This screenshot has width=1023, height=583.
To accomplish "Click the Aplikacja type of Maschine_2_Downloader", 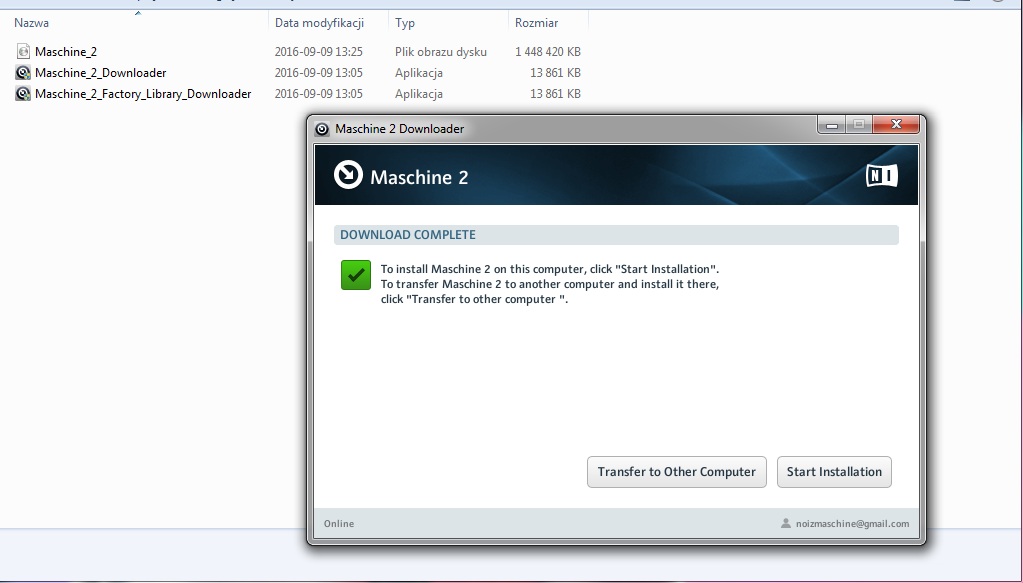I will [x=419, y=72].
